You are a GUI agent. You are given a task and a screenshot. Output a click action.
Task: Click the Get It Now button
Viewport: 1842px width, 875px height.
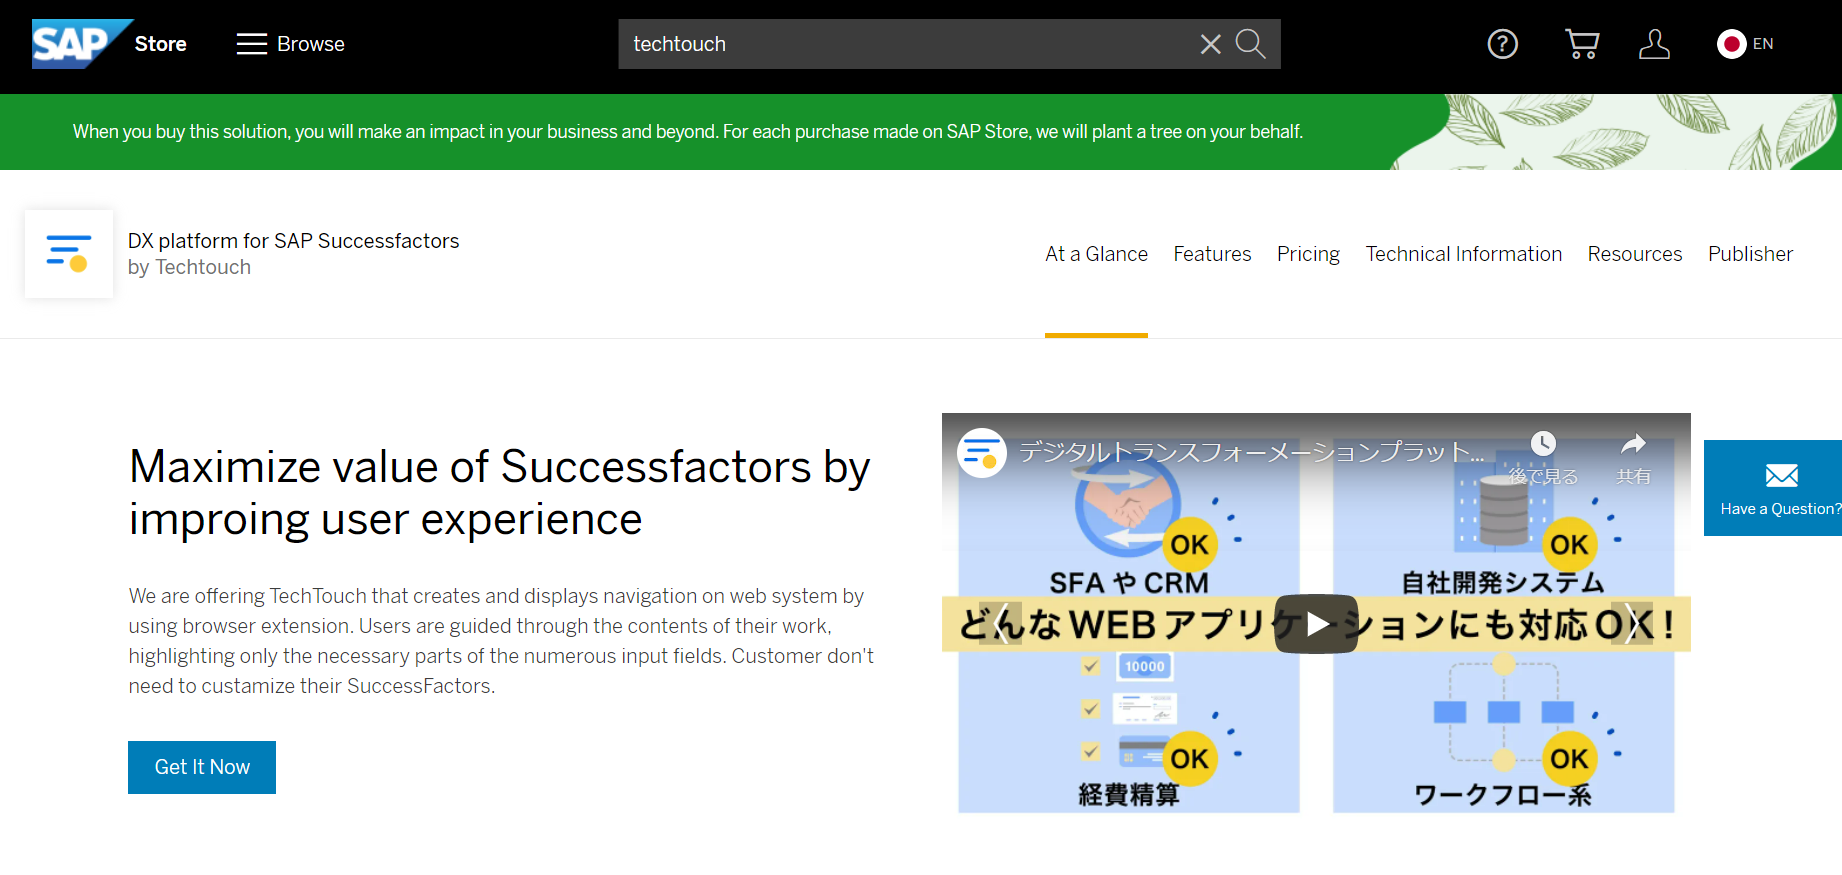[202, 767]
